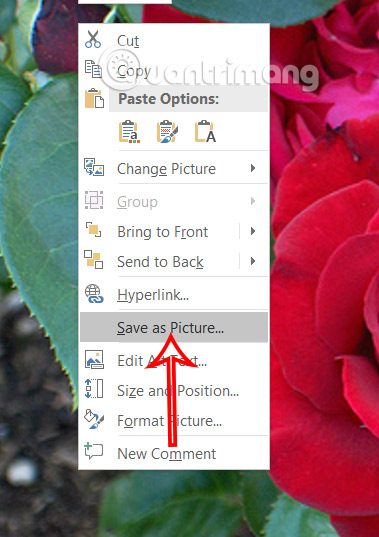The image size is (379, 537).
Task: Open Size and Position... entry
Action: pos(174,390)
